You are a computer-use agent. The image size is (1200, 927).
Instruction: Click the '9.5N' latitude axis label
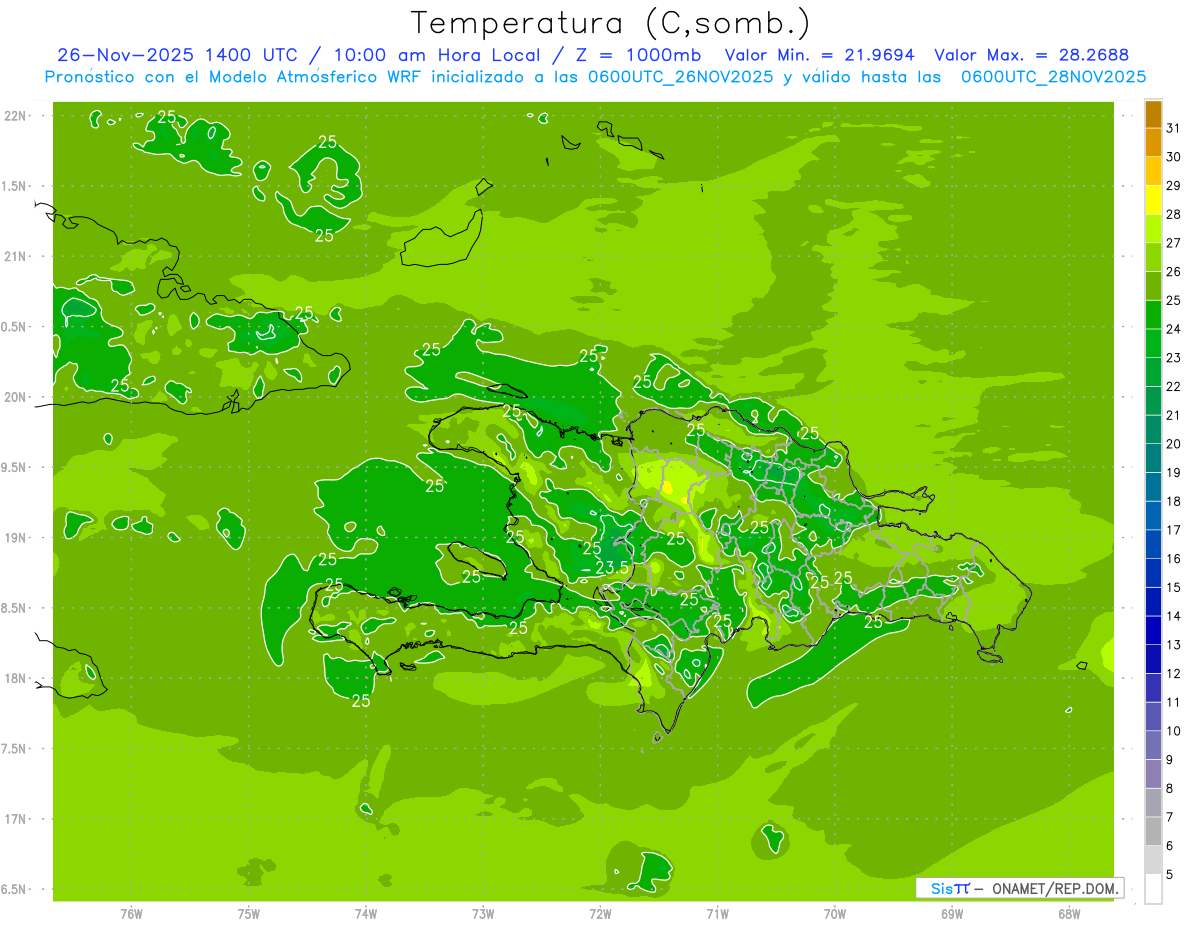[x=15, y=467]
